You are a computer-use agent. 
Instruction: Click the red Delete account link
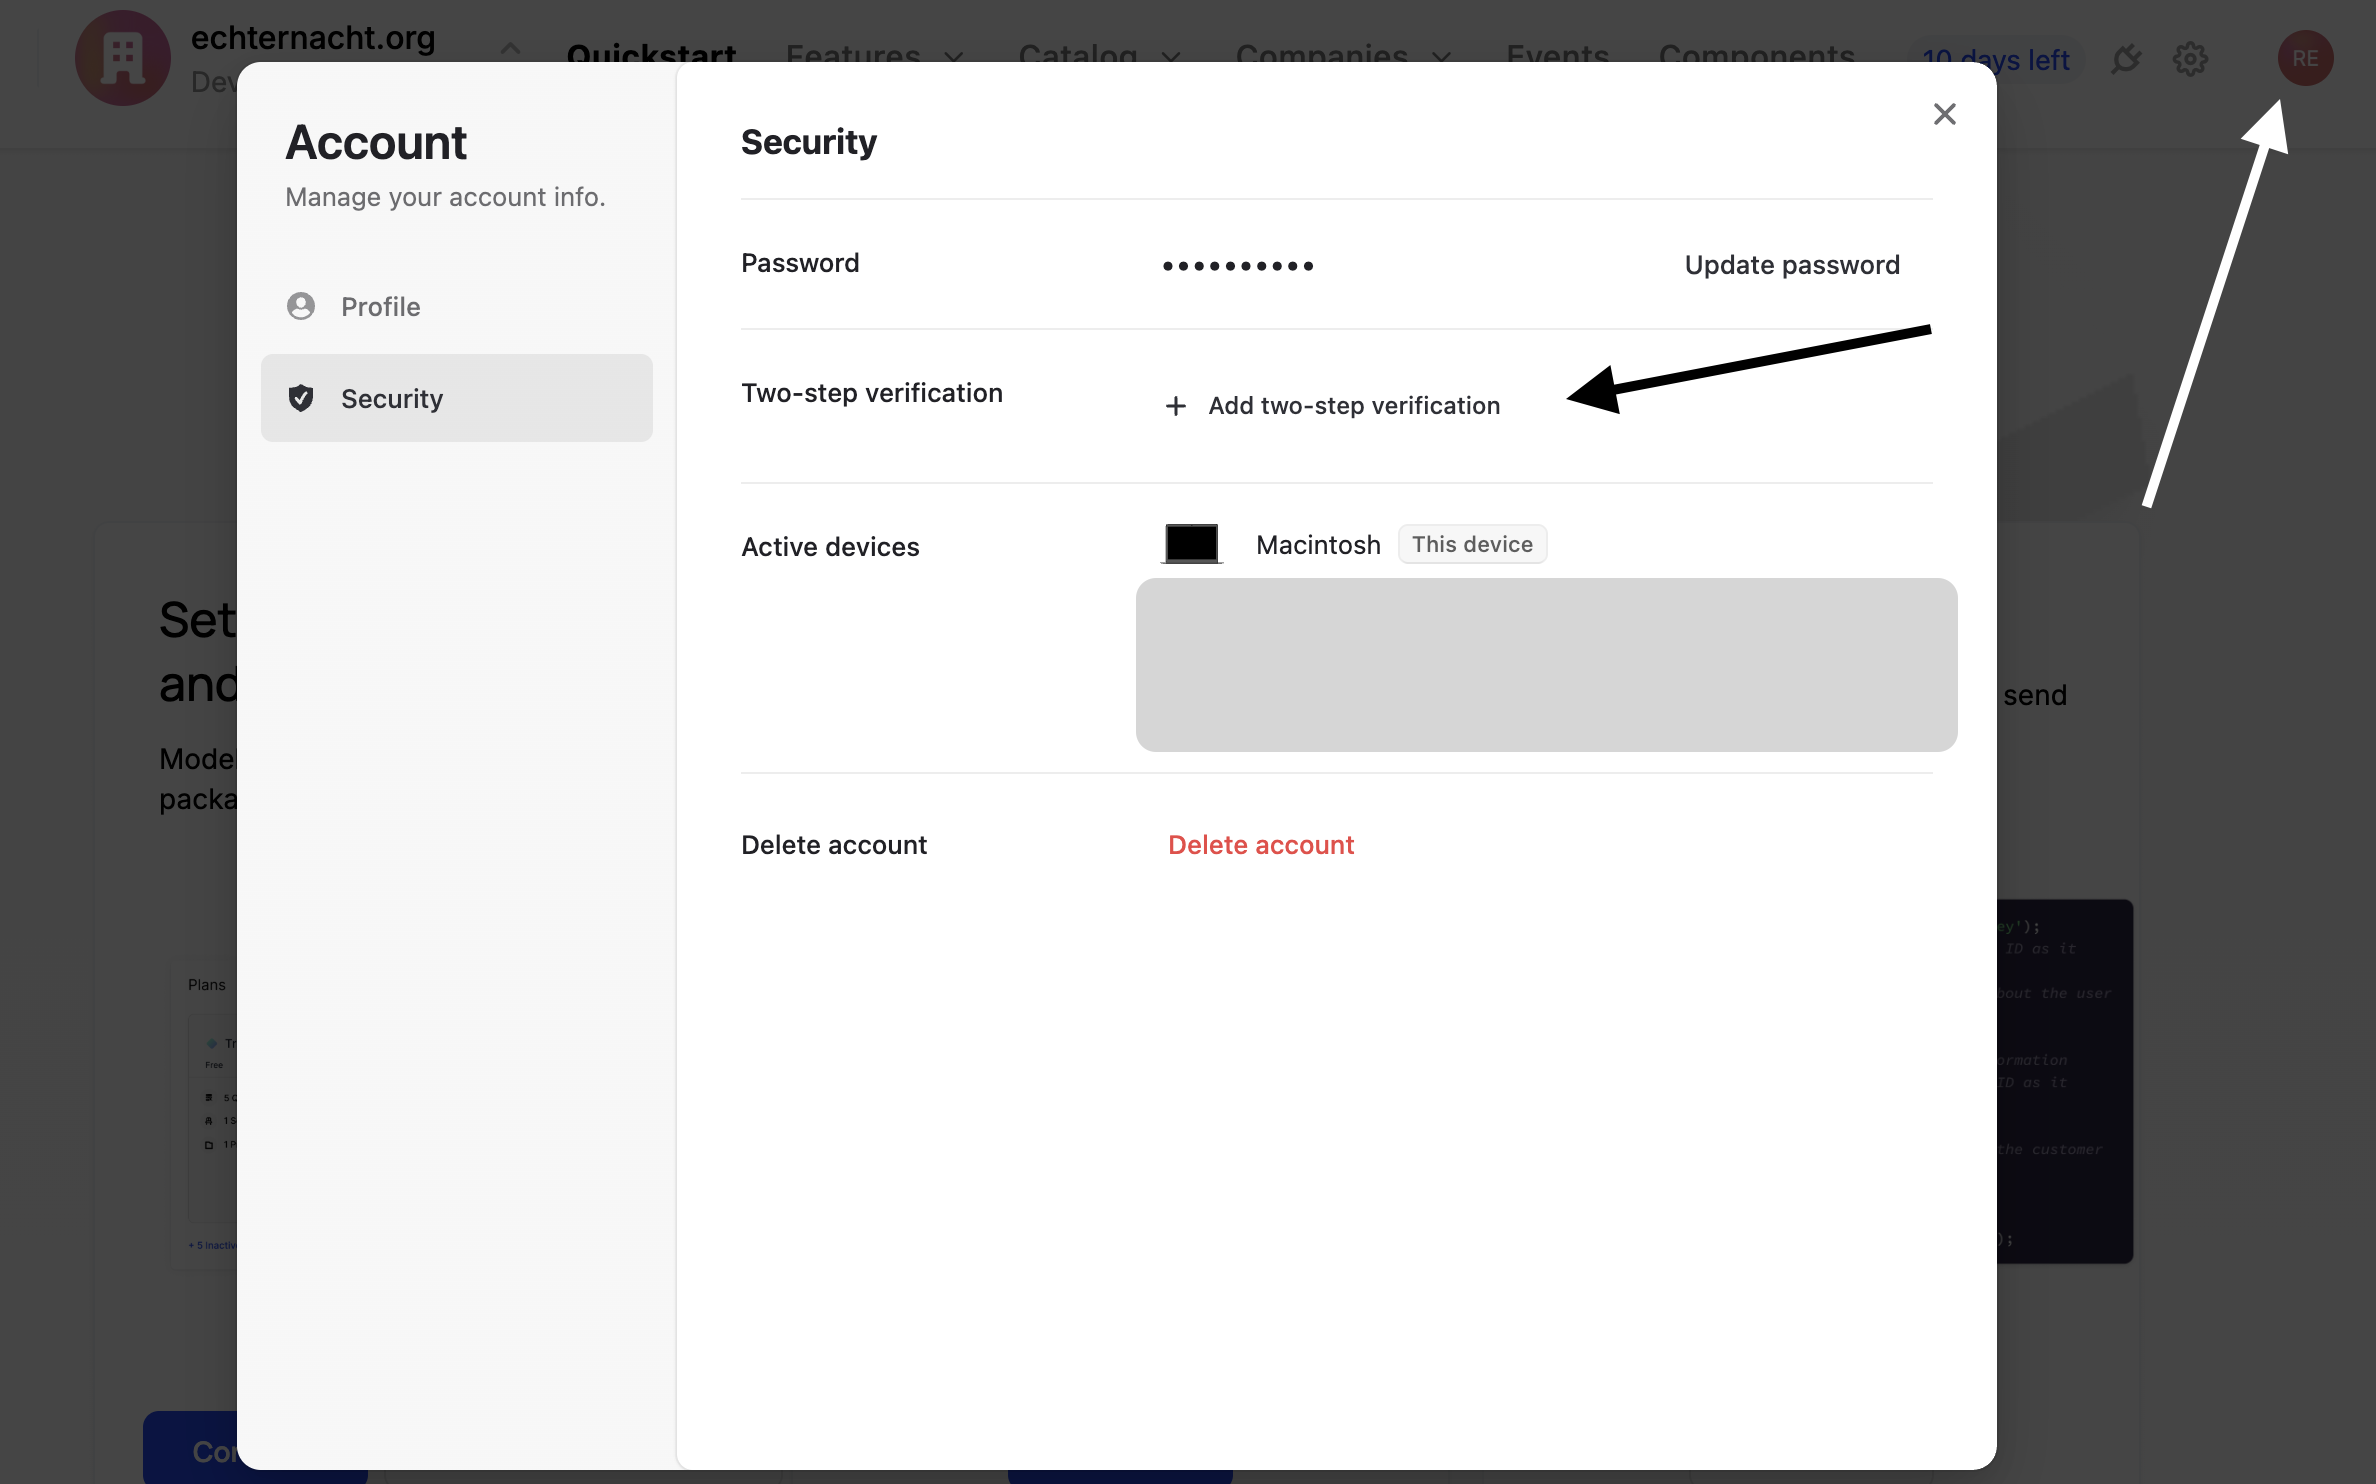click(1261, 844)
